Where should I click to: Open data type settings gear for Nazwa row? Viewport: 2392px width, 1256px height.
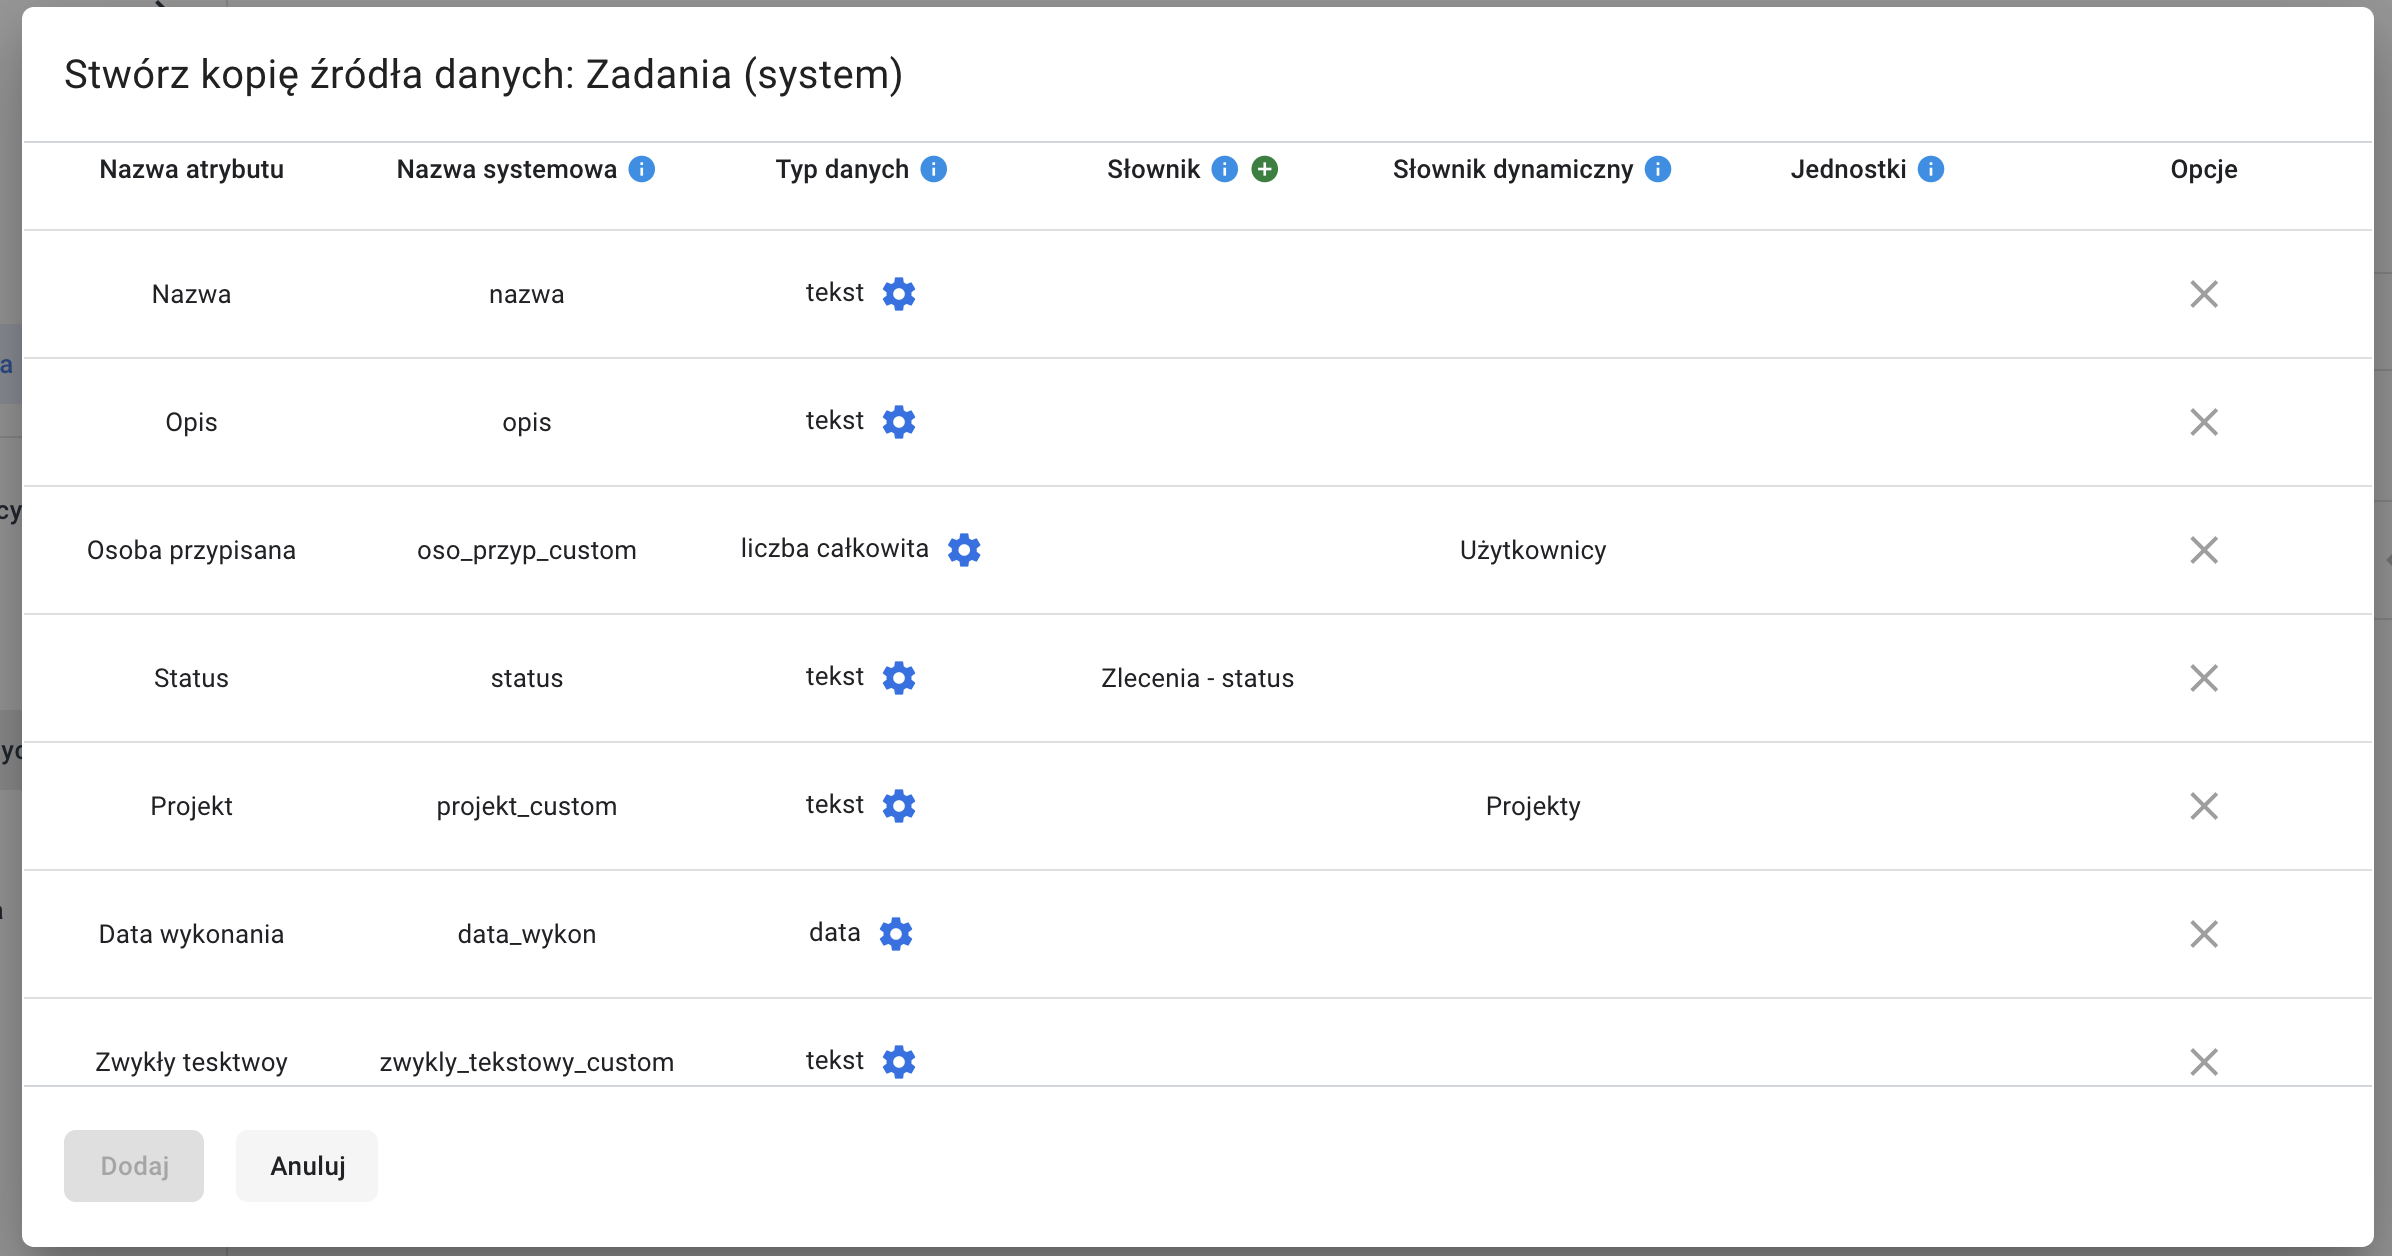pyautogui.click(x=899, y=294)
